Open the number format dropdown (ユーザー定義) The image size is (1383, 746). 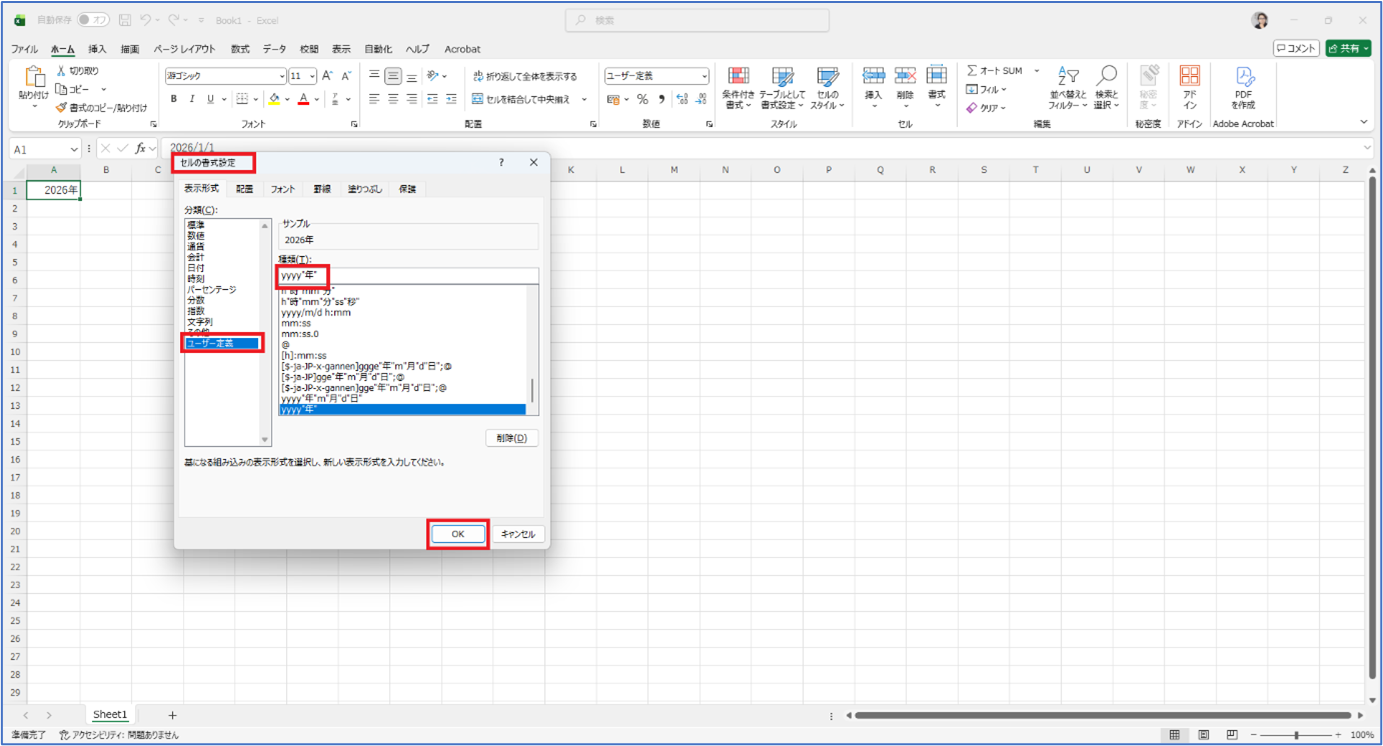click(704, 76)
